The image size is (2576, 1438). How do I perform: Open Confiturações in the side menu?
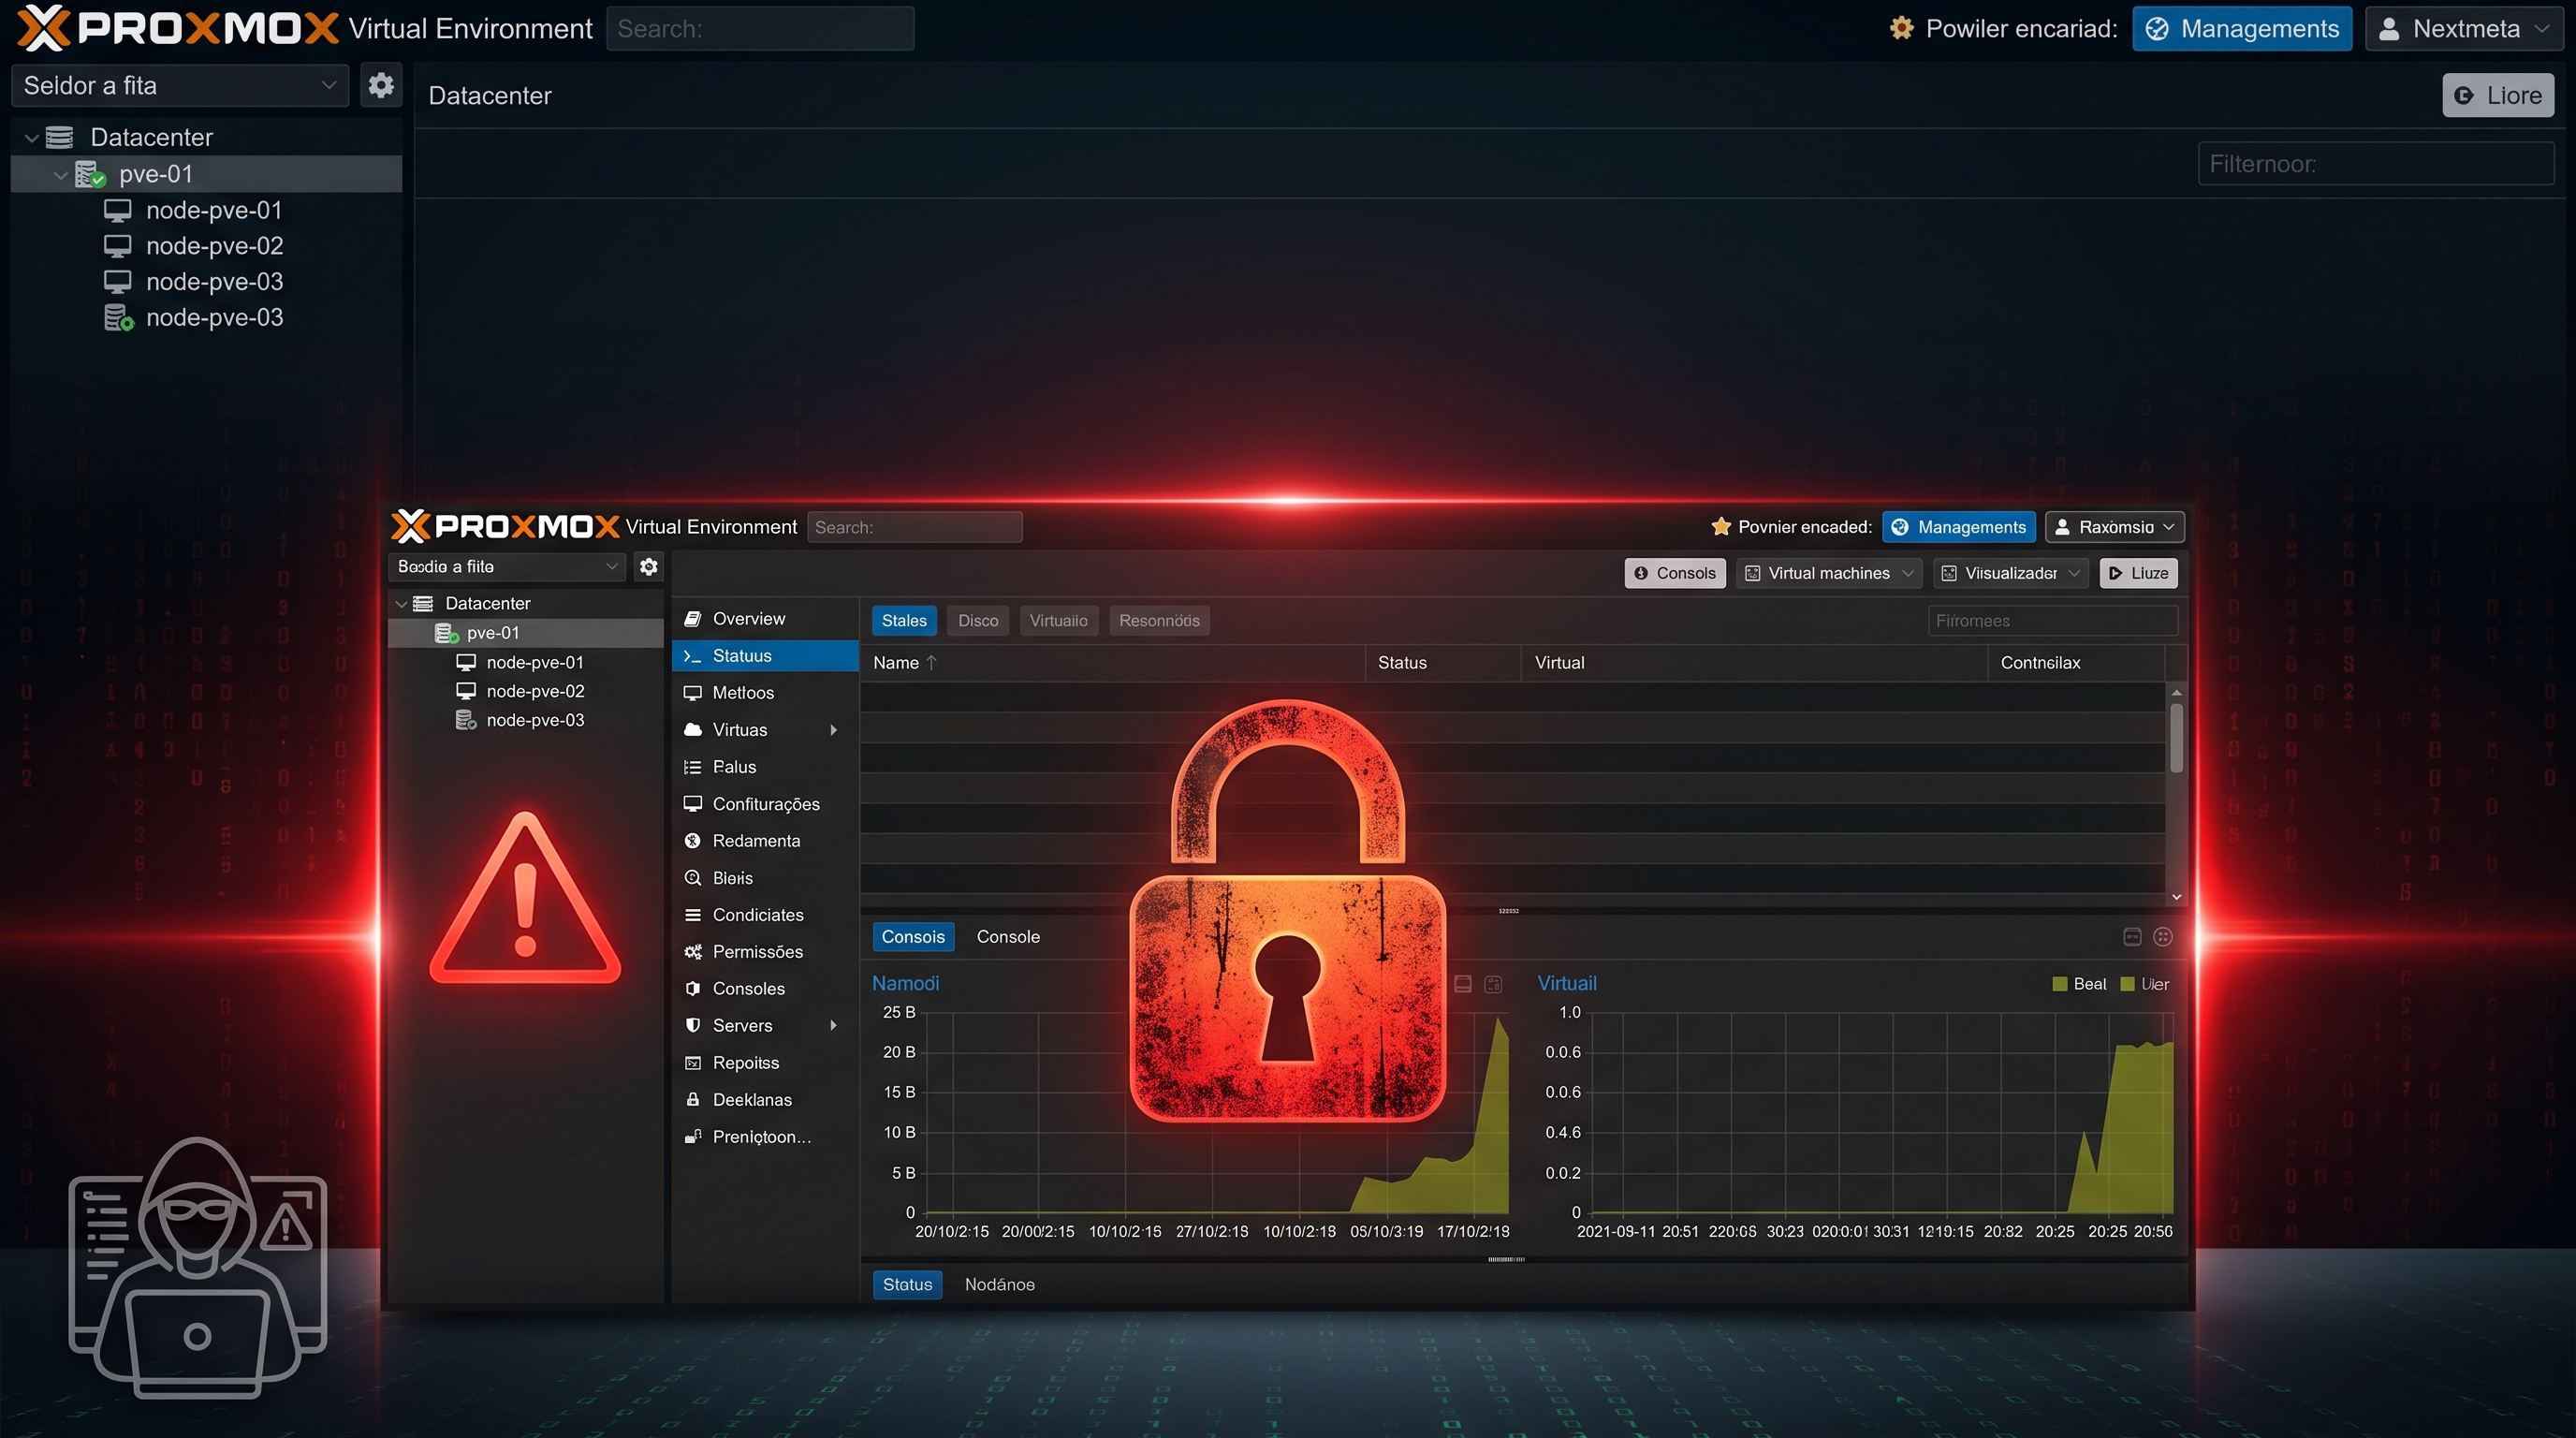point(765,803)
